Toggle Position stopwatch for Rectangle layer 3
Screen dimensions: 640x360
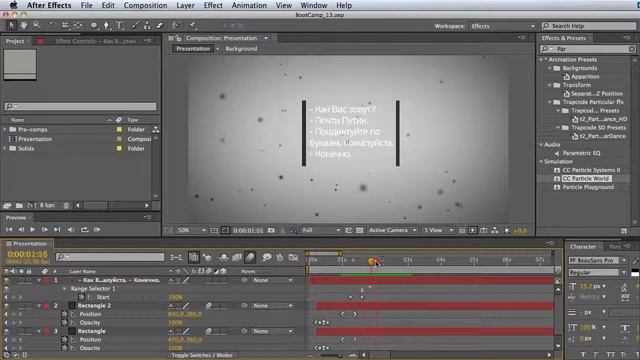tap(64, 340)
